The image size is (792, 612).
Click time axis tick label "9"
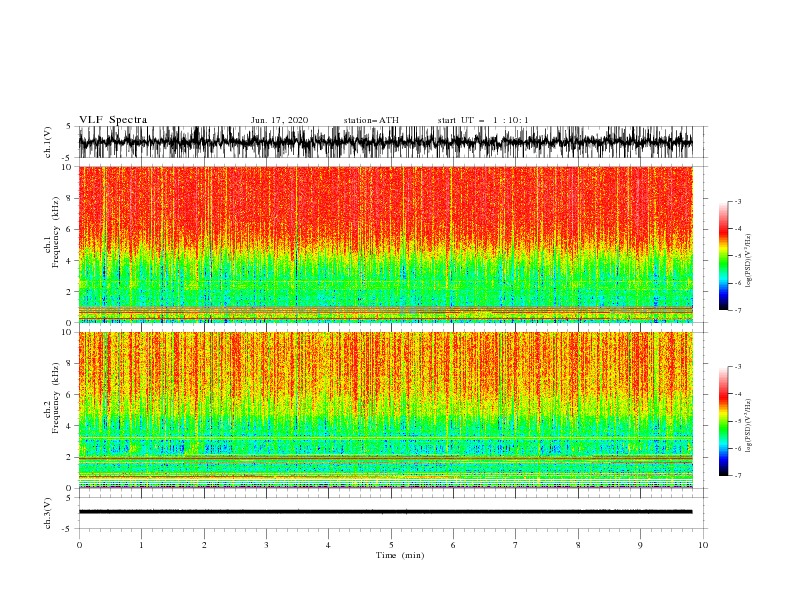(x=640, y=545)
